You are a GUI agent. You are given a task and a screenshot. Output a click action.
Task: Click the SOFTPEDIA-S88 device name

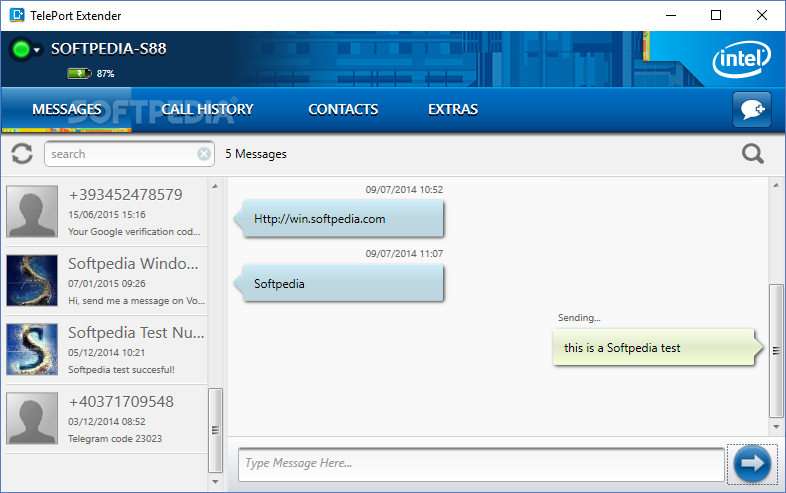coord(109,49)
